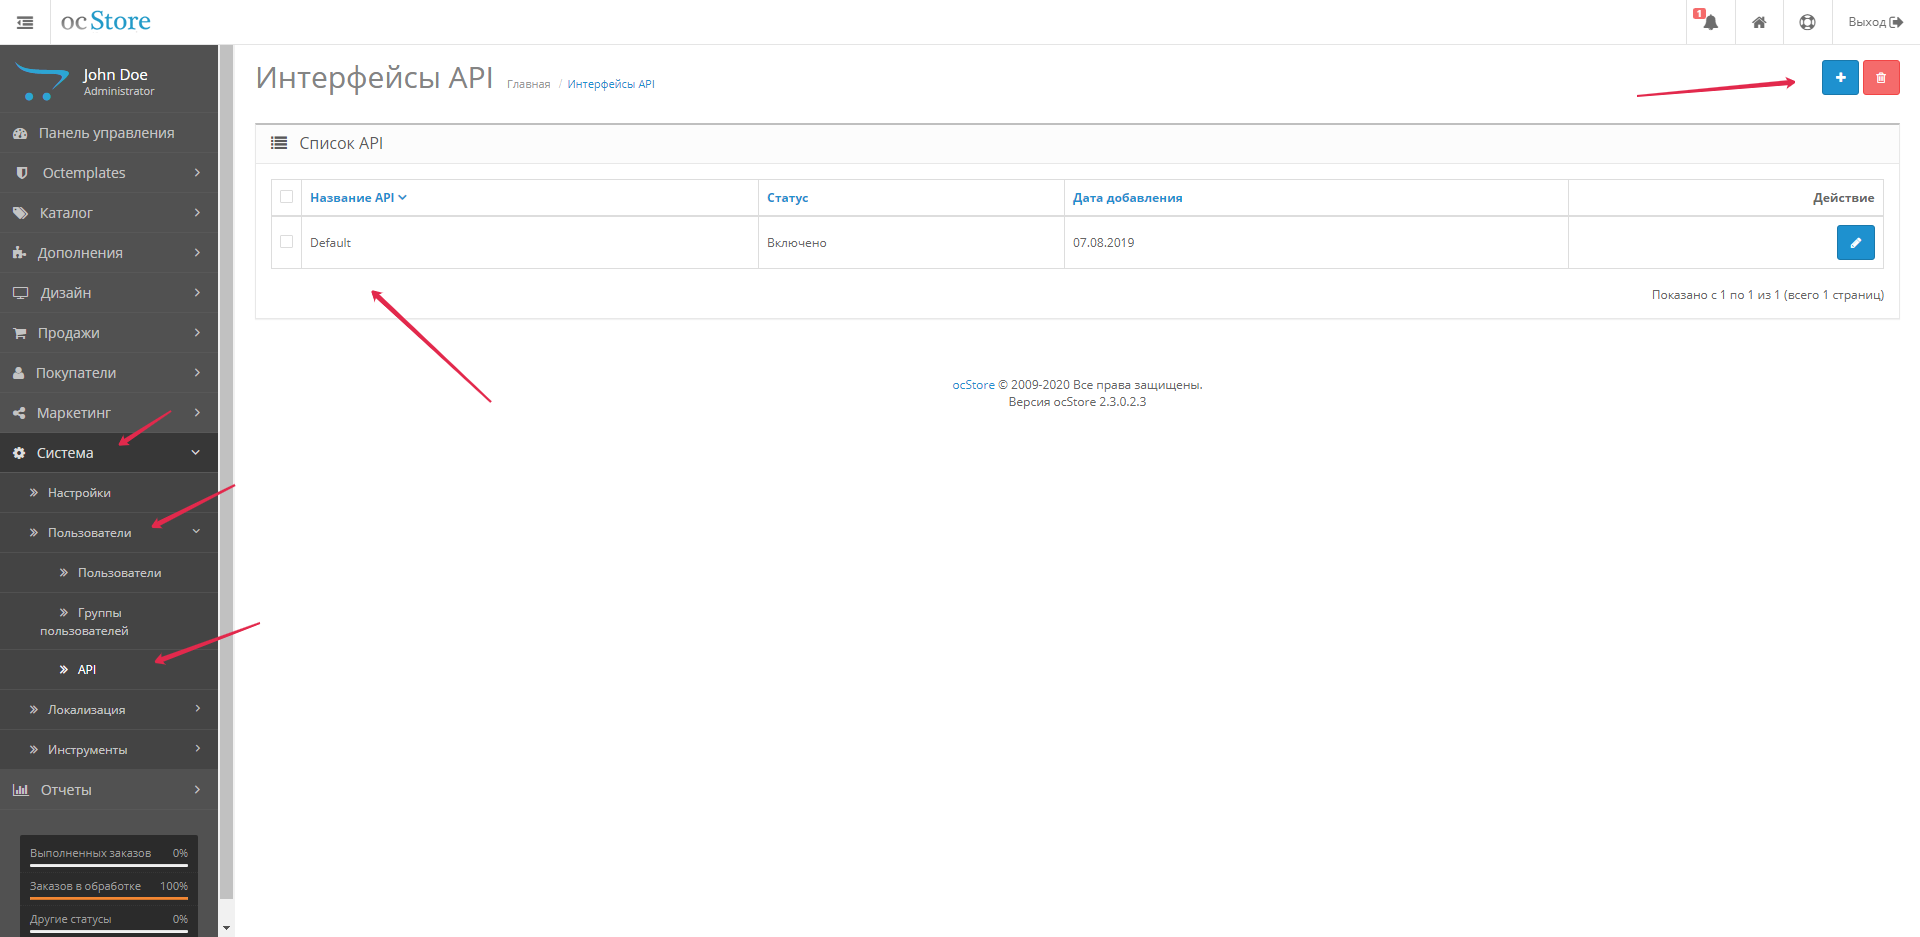Click the user icon beside Покупатели
Image resolution: width=1920 pixels, height=937 pixels.
click(x=18, y=373)
